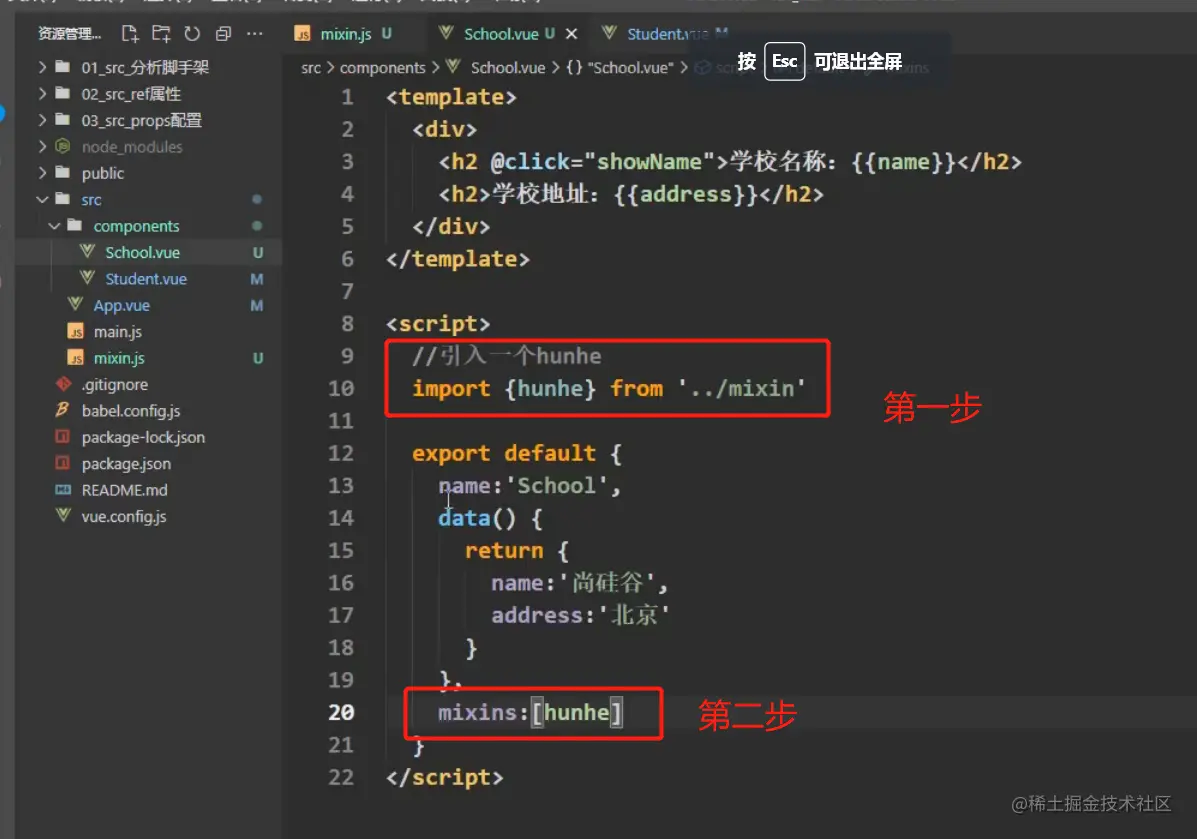Click the git icon beside .gitignore

click(x=63, y=384)
